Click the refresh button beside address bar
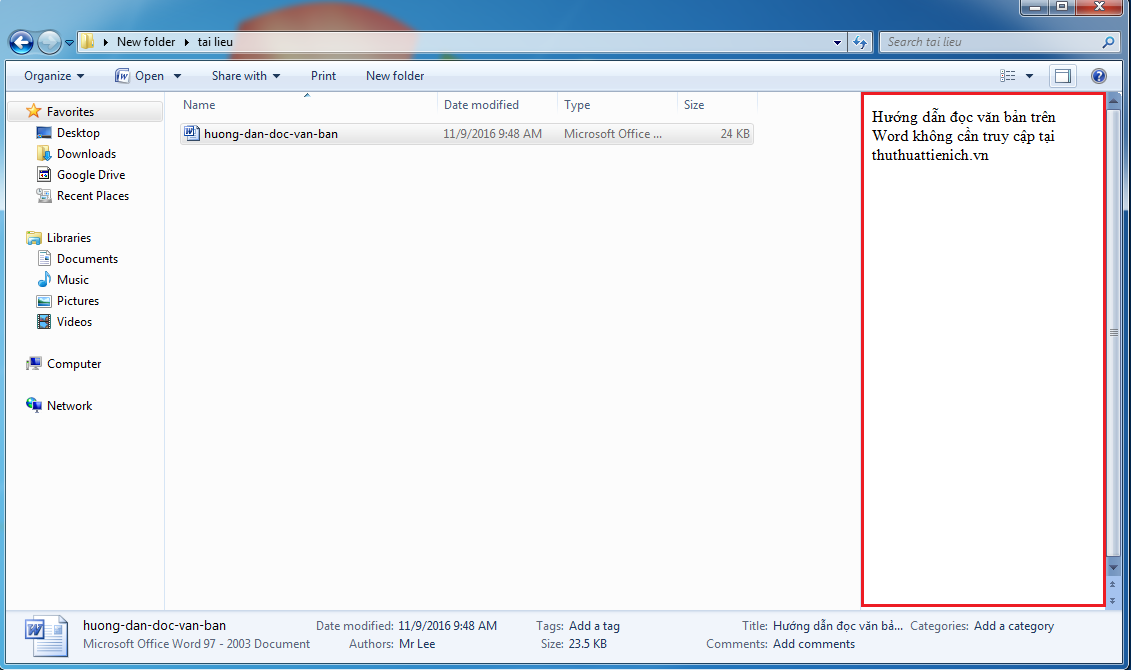This screenshot has width=1131, height=670. point(860,42)
